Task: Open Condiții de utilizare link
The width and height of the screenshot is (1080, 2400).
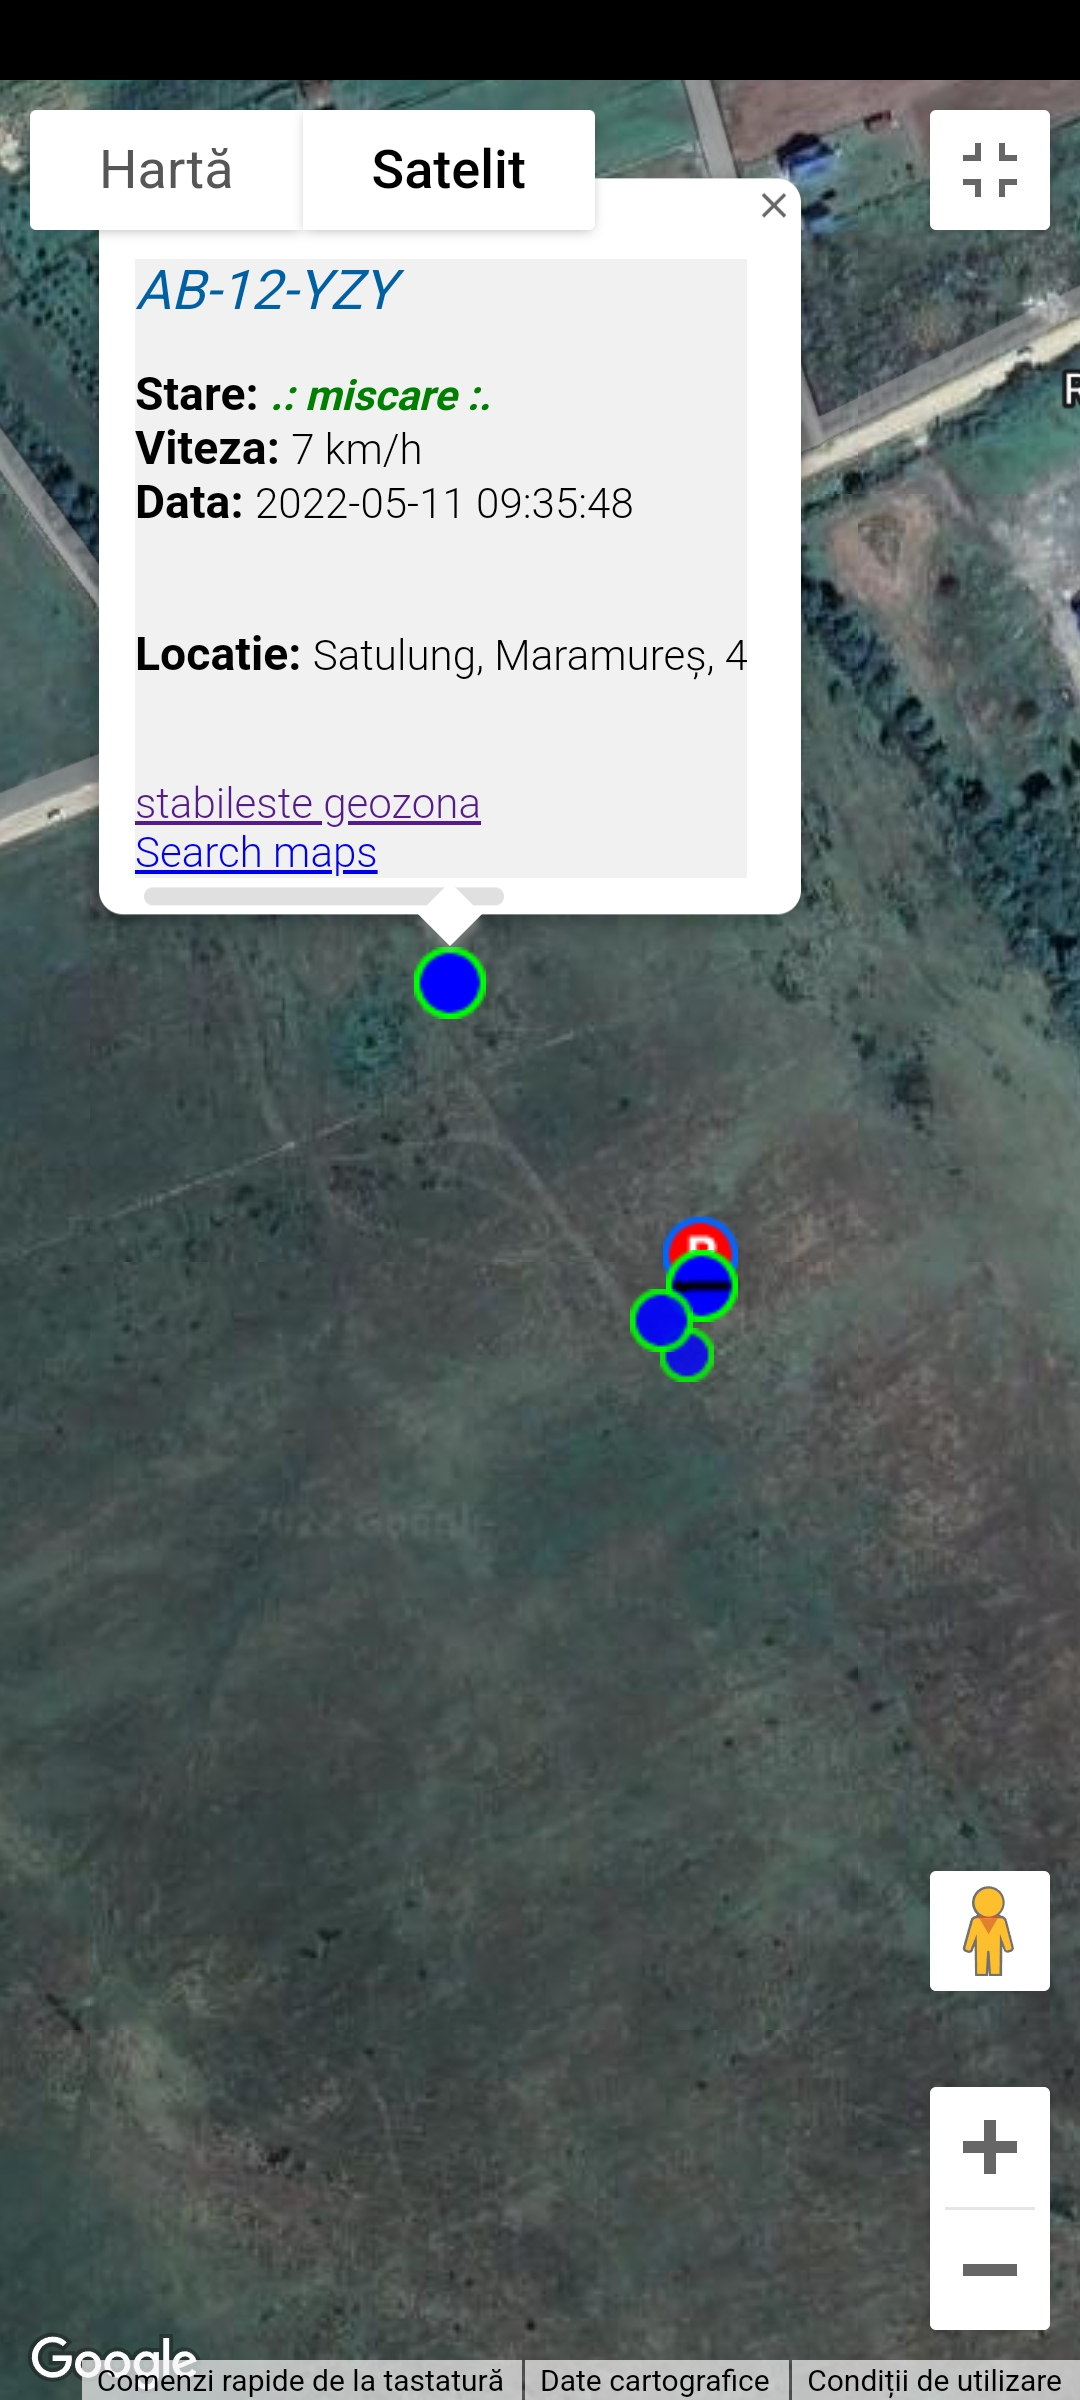Action: [934, 2381]
